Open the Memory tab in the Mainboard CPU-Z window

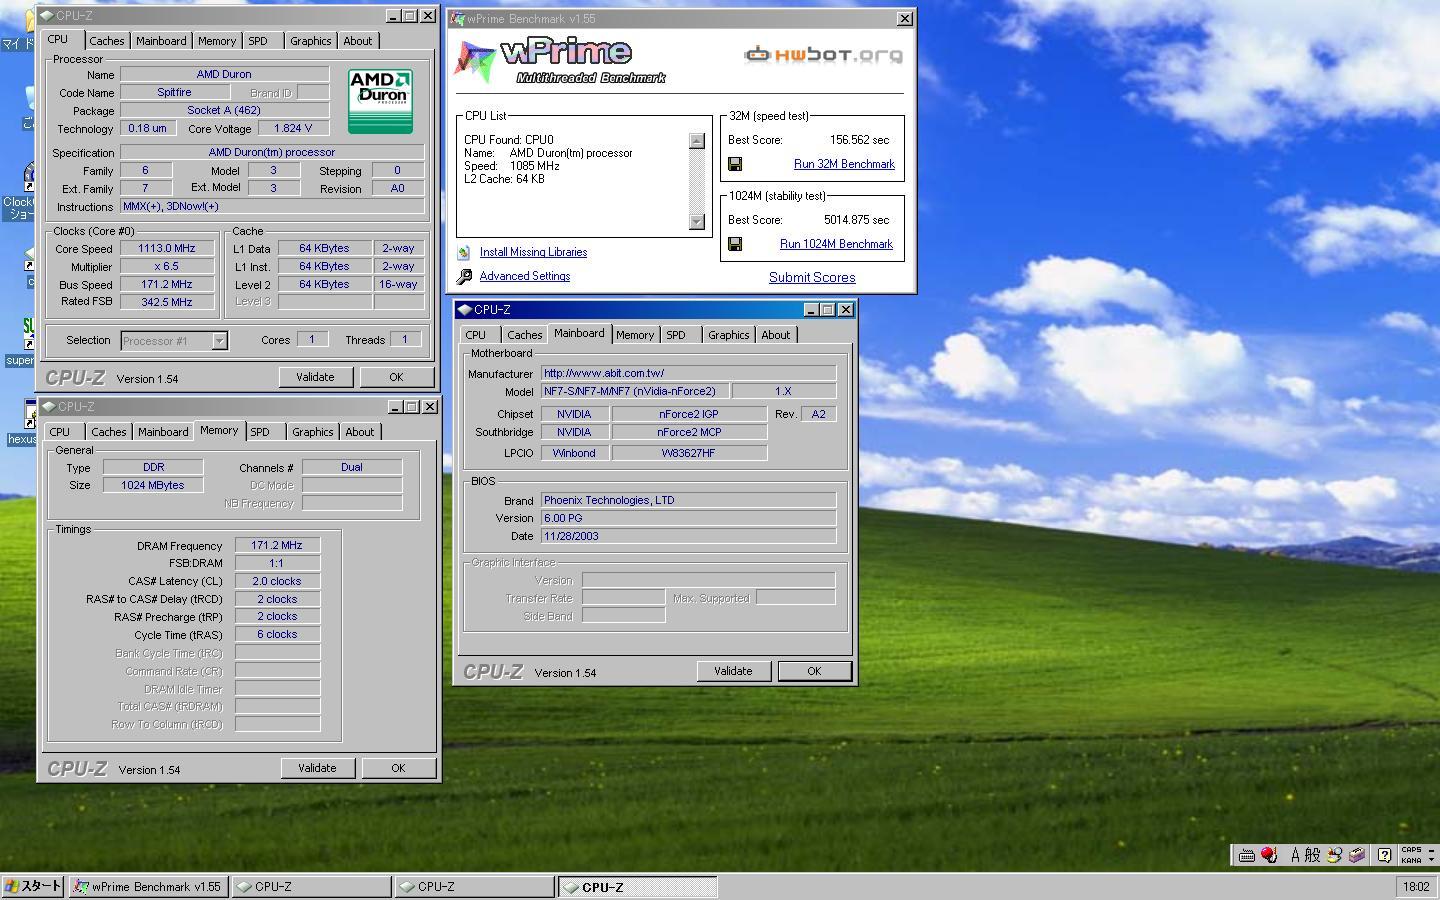[635, 335]
